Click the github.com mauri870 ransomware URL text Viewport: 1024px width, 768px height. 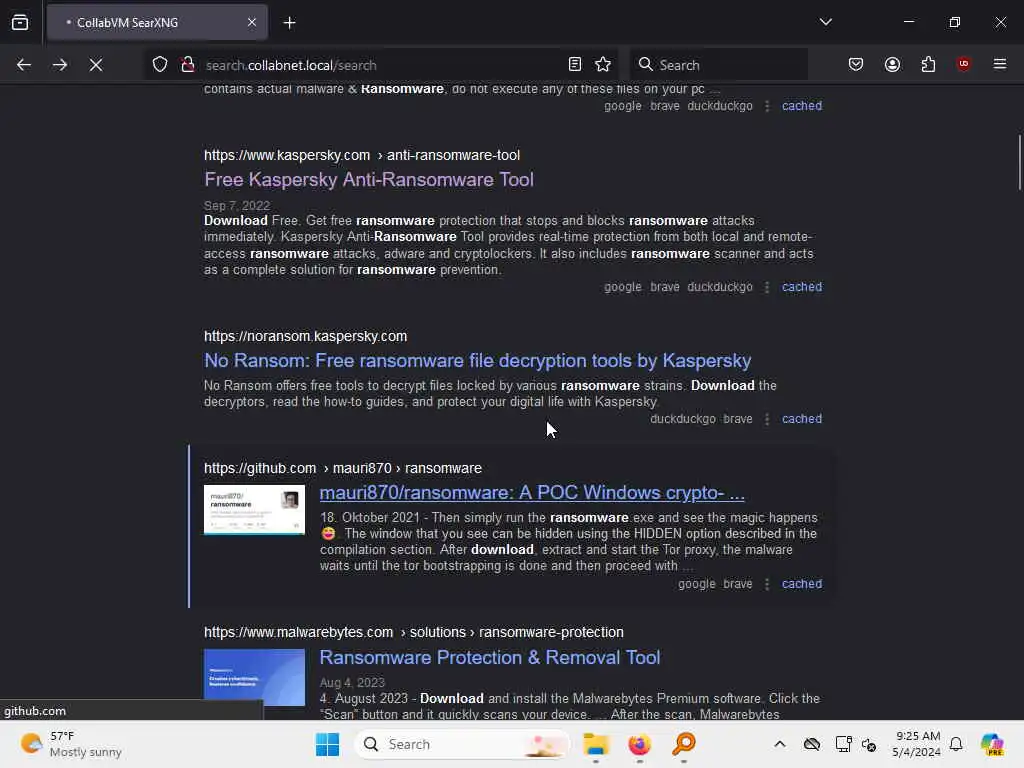coord(343,468)
